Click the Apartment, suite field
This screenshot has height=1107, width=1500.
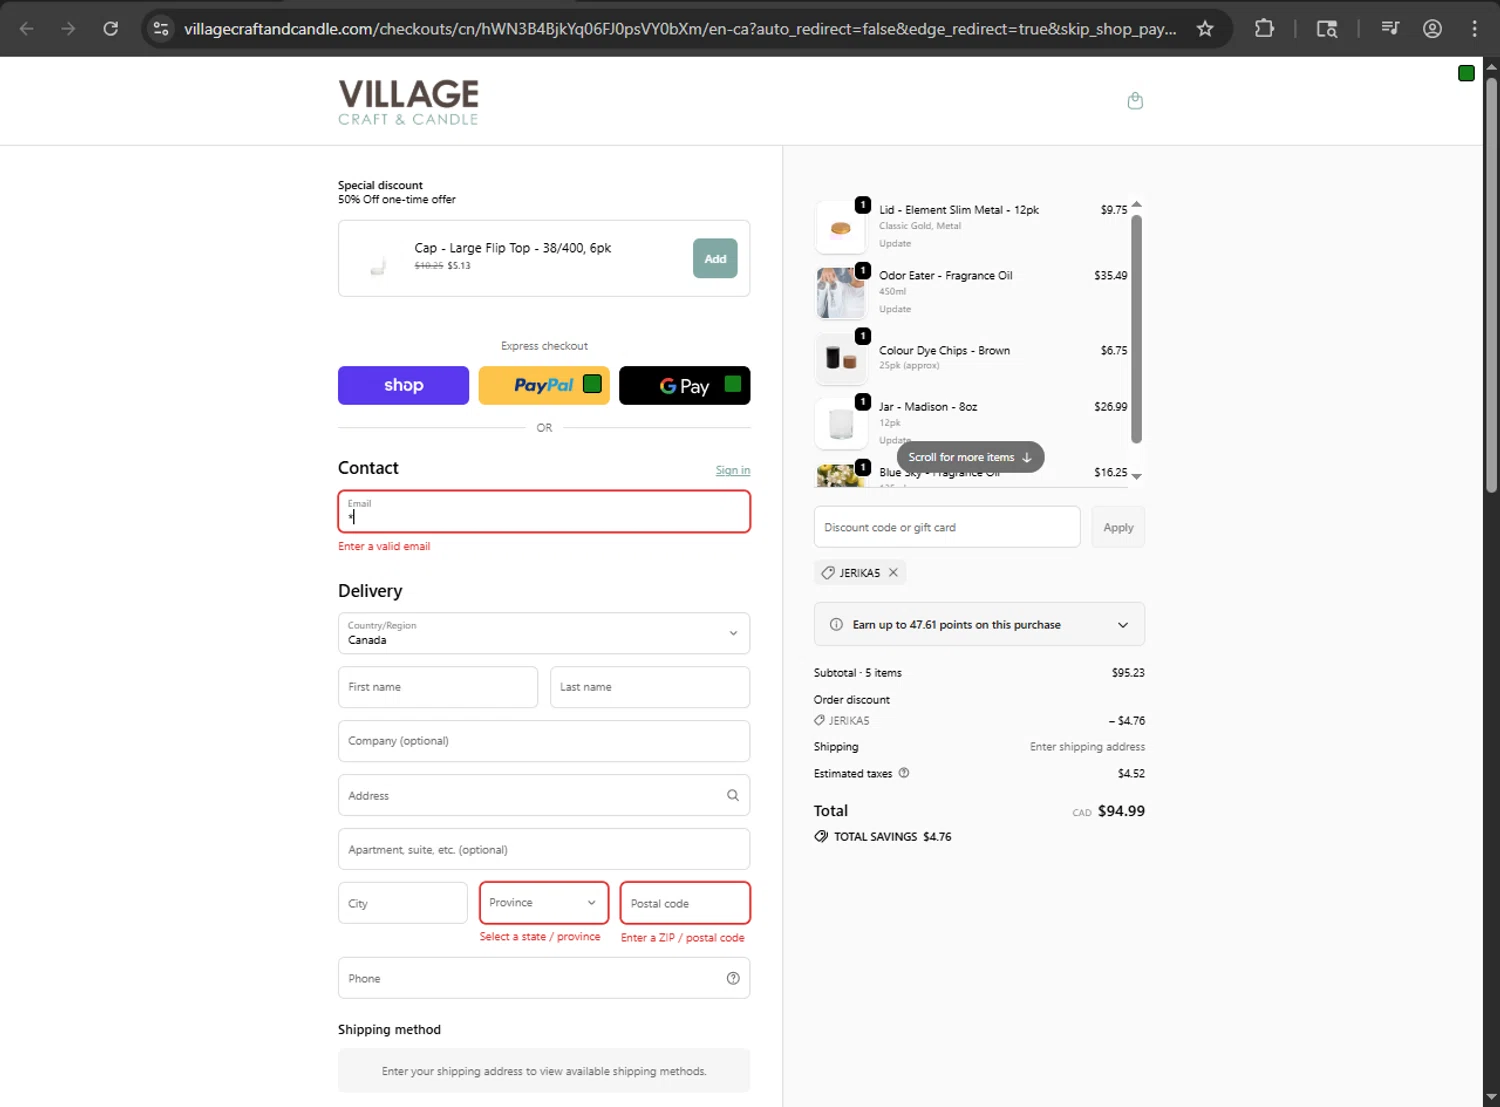pyautogui.click(x=544, y=849)
